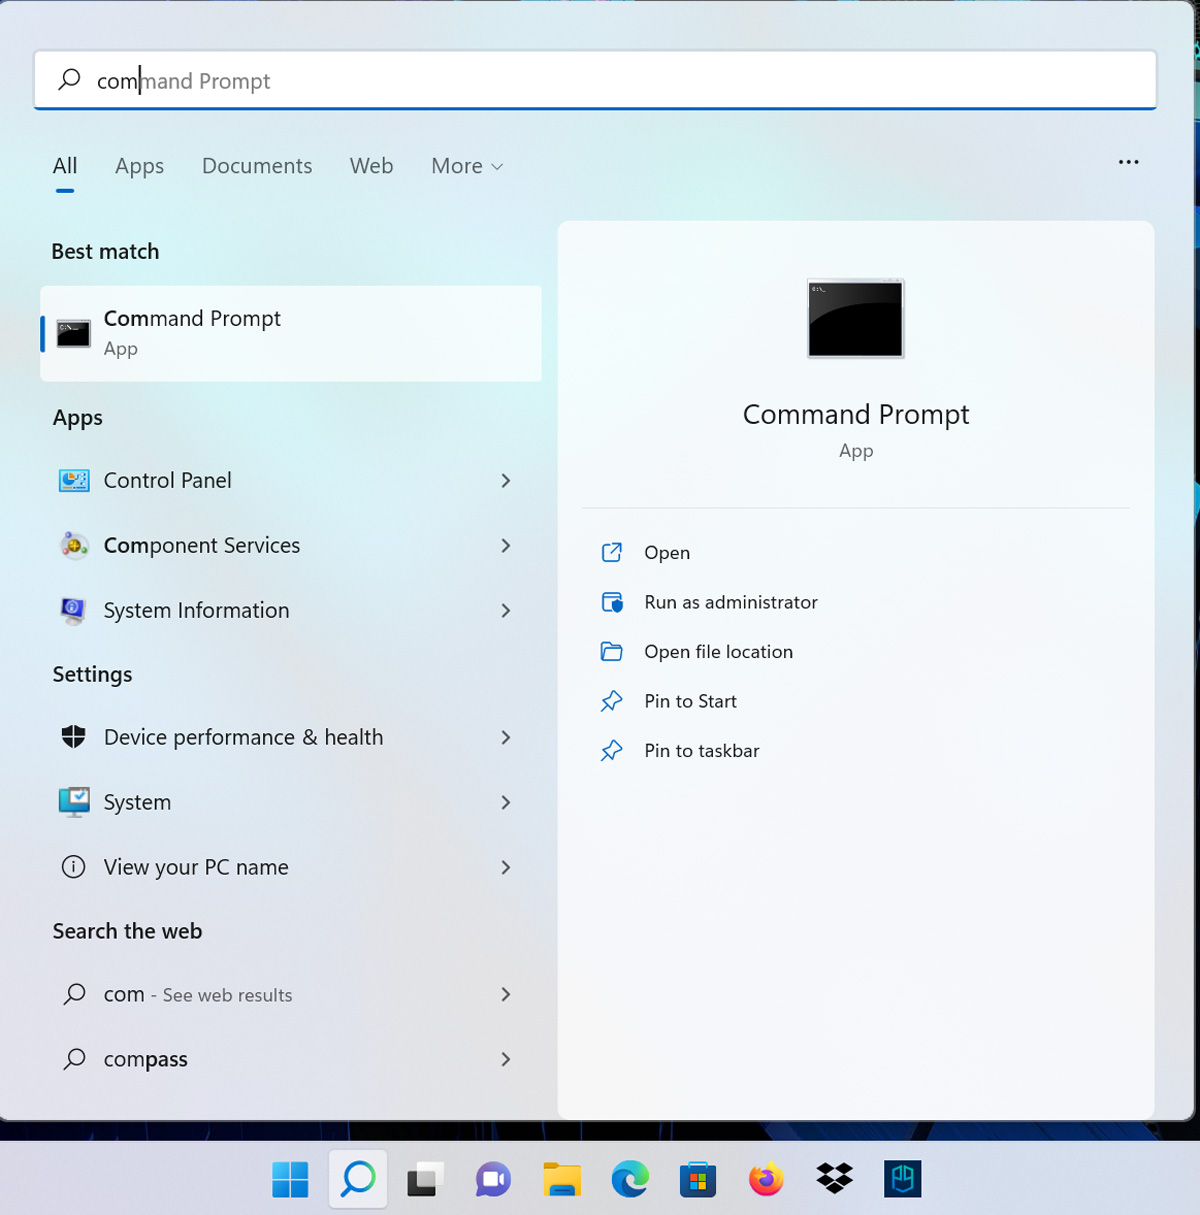Click the large Command Prompt preview thumbnail
This screenshot has height=1215, width=1200.
(856, 319)
